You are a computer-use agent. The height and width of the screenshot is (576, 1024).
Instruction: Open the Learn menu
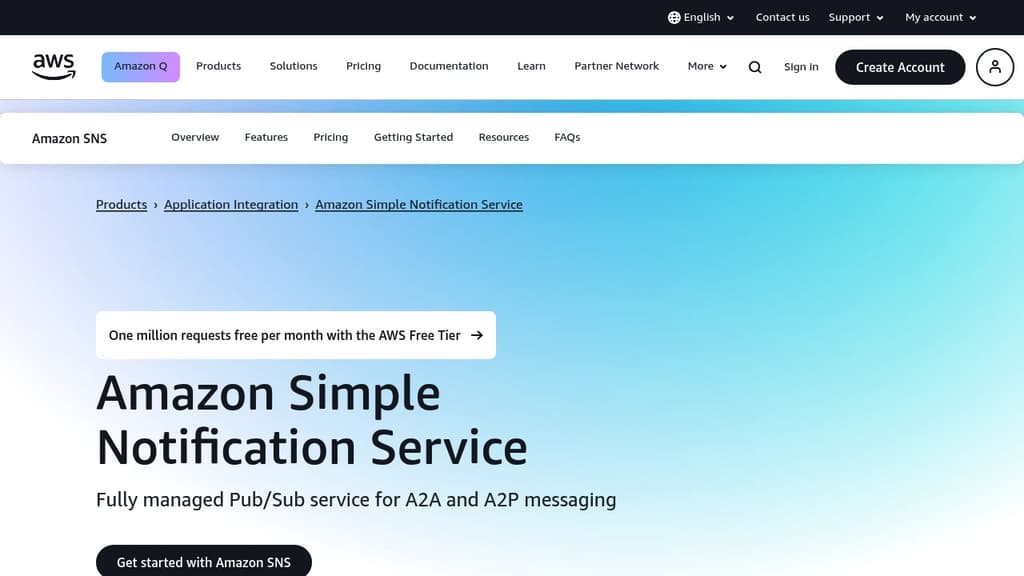531,67
